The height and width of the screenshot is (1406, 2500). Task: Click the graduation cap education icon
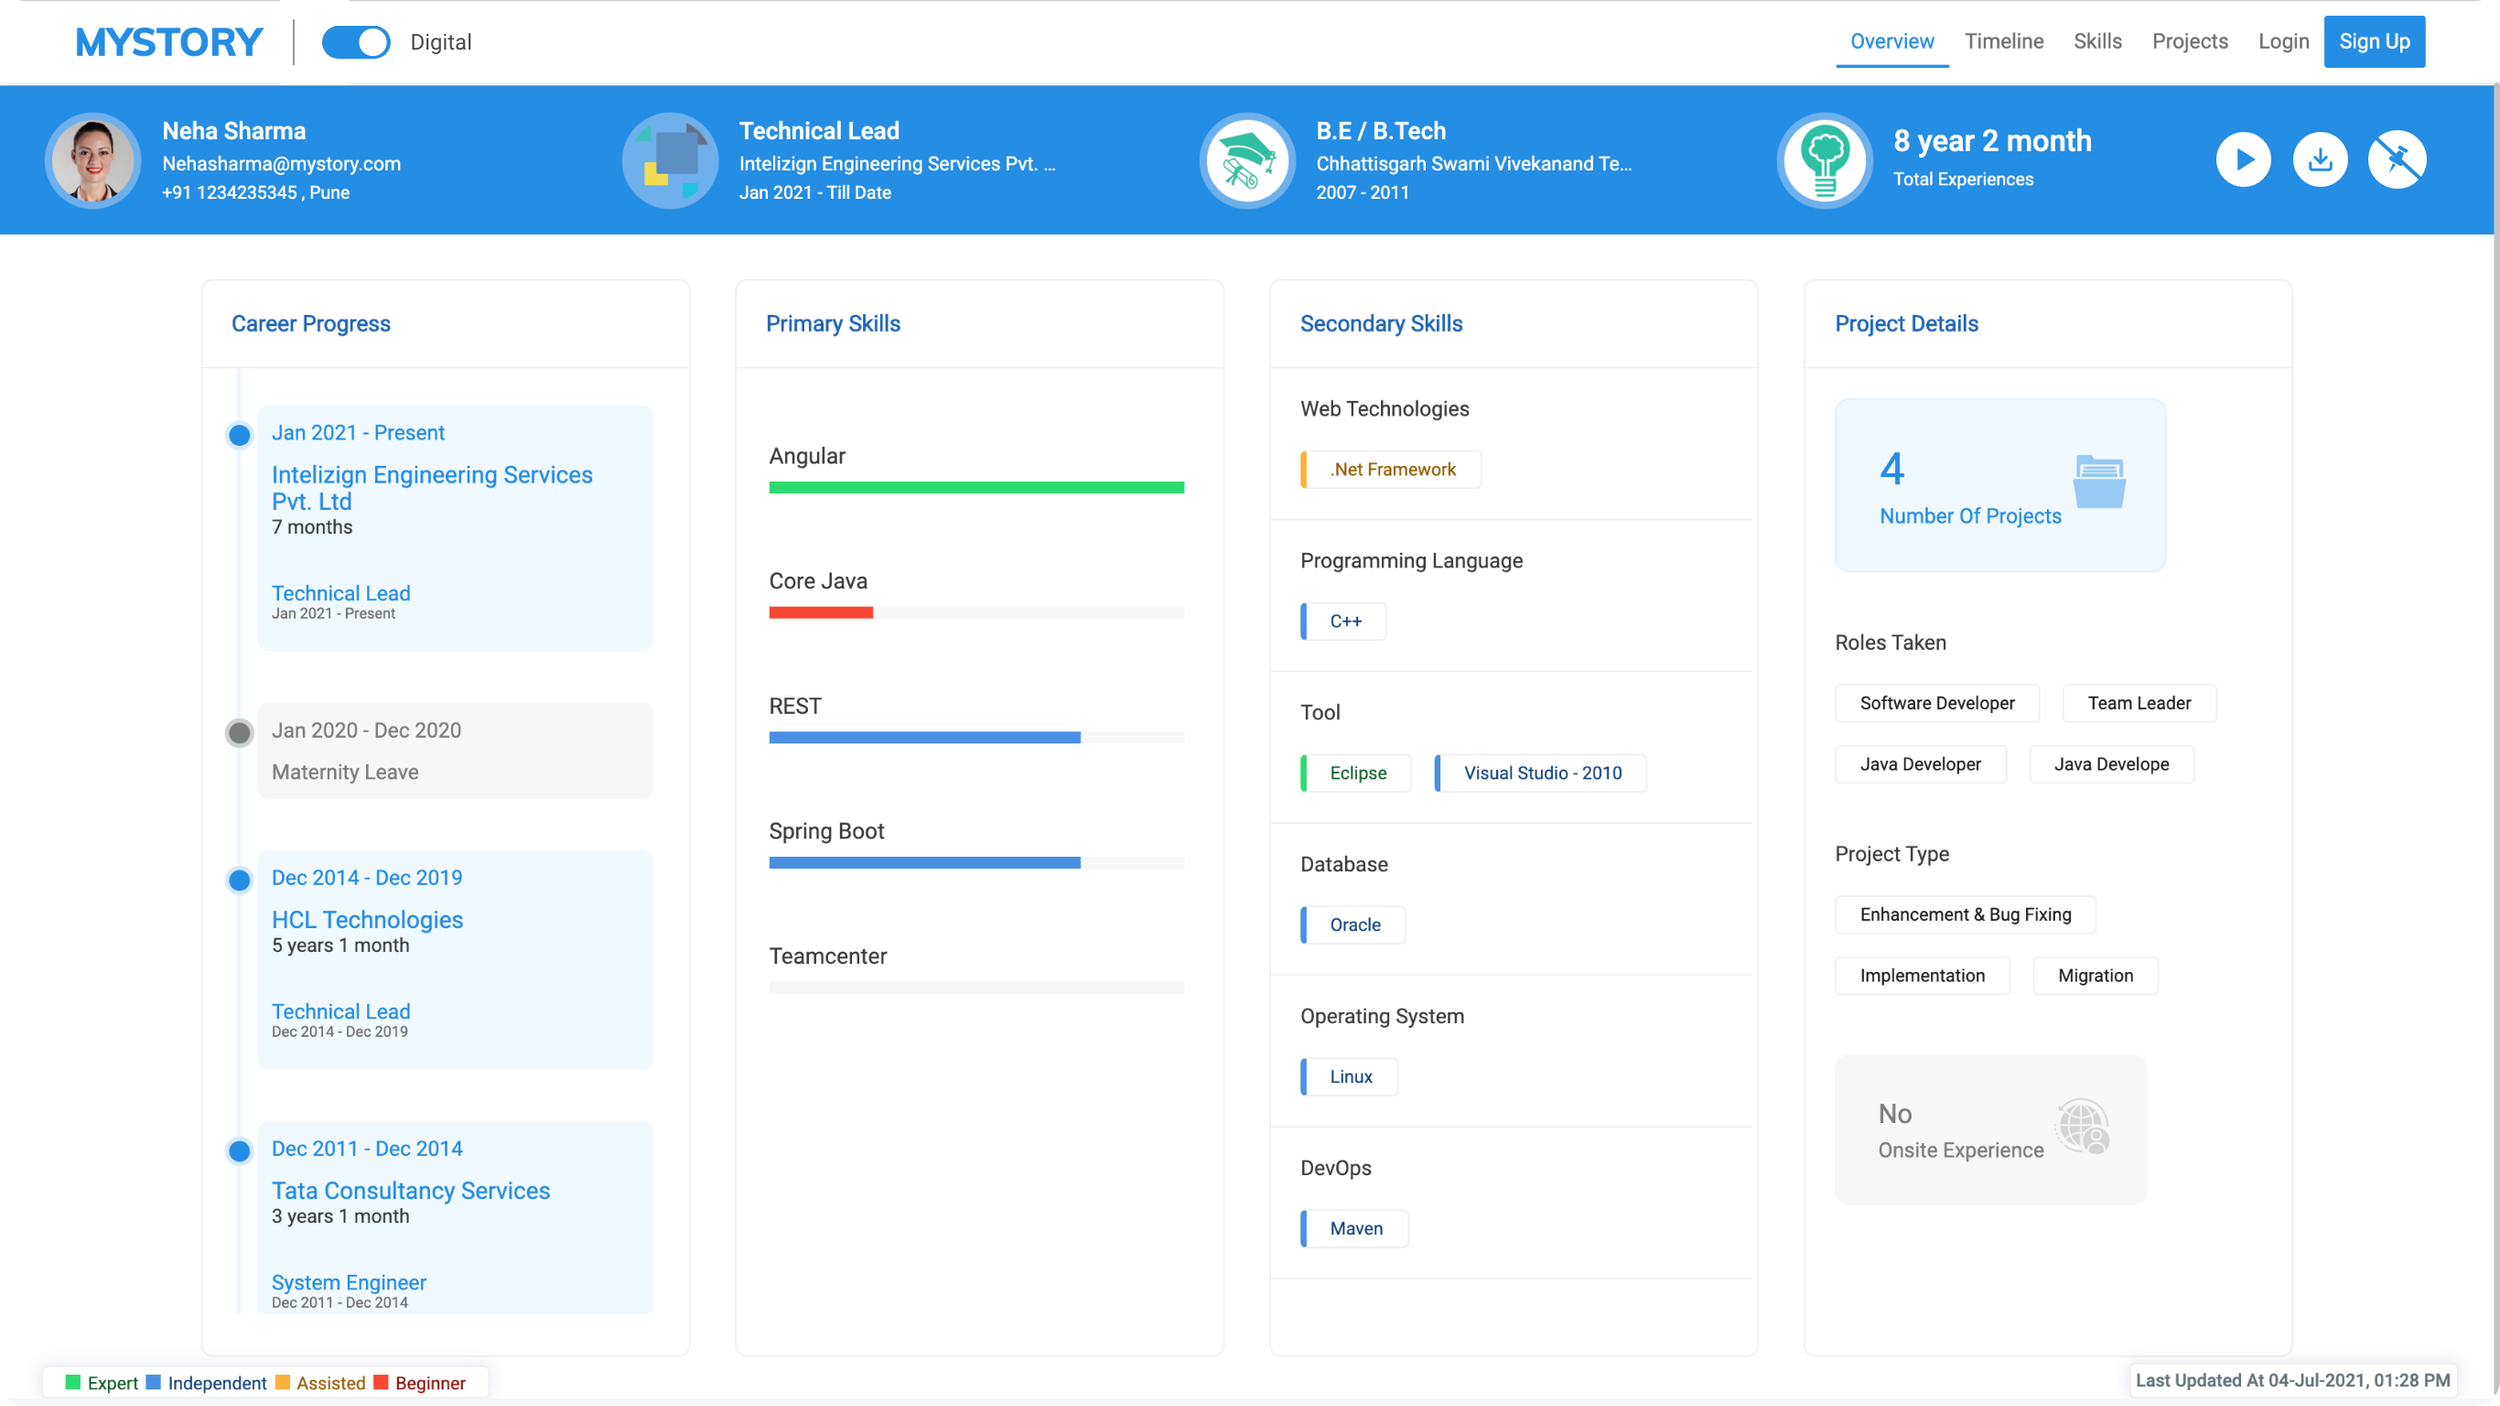(x=1247, y=160)
